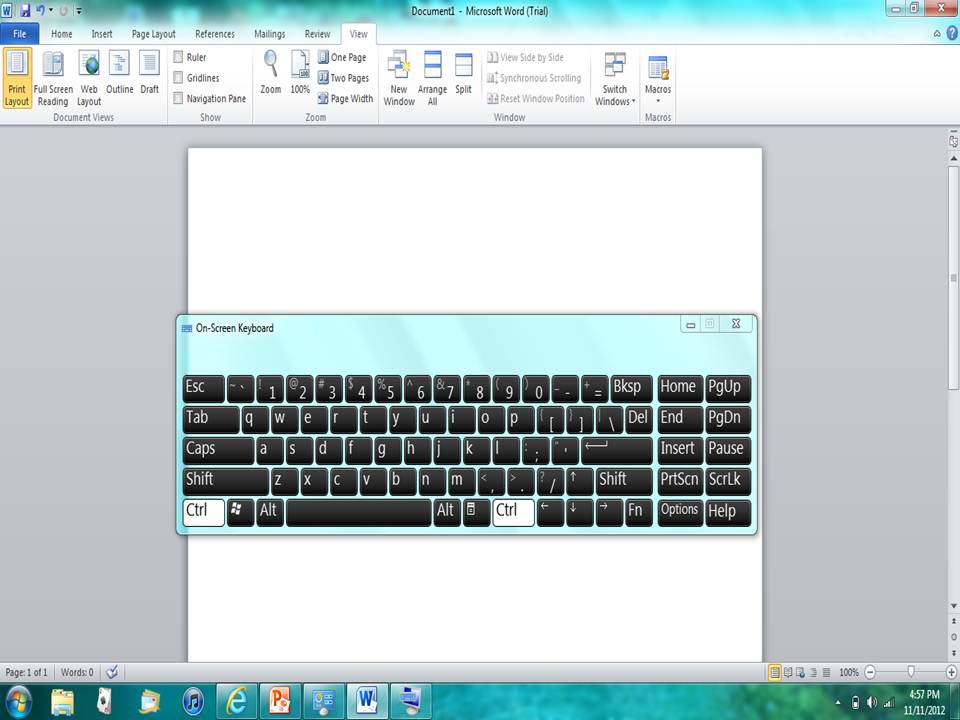The width and height of the screenshot is (960, 720).
Task: Select Print Layout view
Action: pos(17,78)
